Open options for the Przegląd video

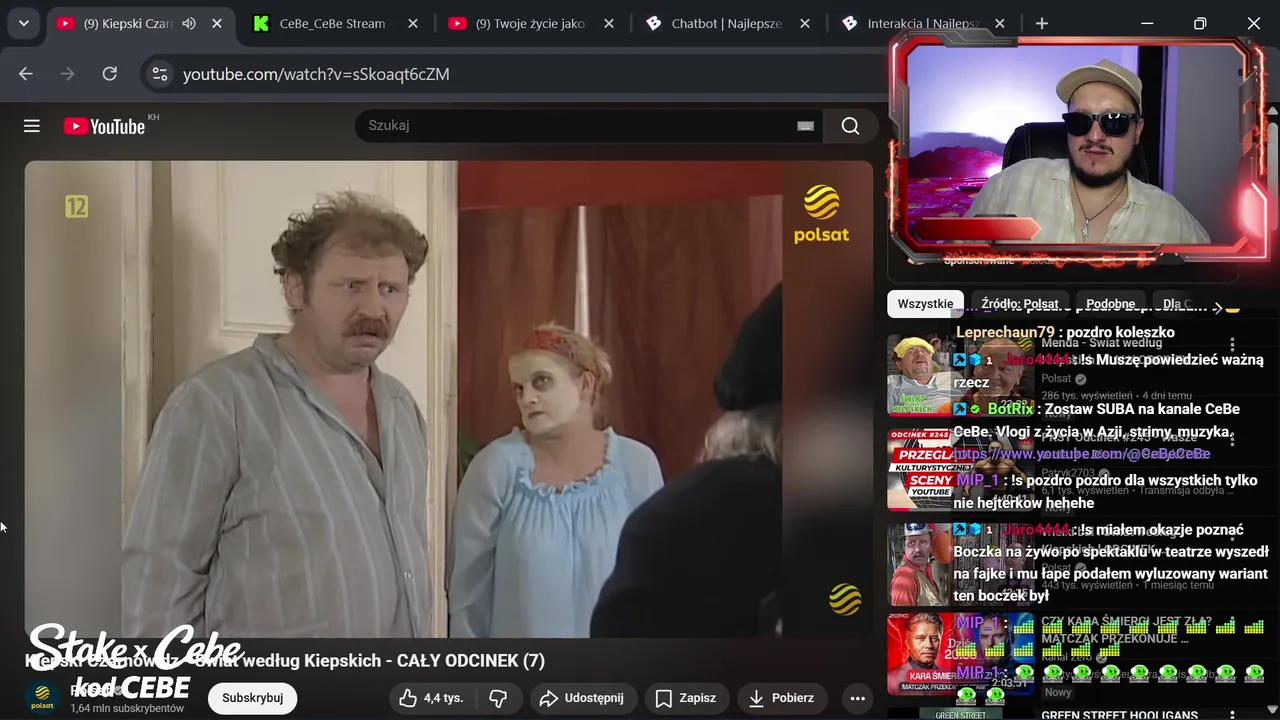[x=1232, y=440]
